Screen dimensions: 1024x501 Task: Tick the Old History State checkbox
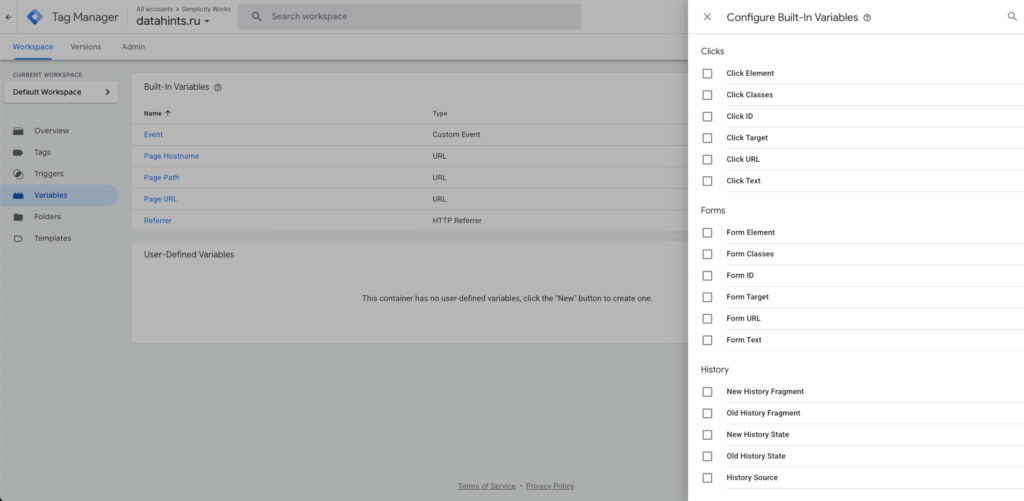707,457
